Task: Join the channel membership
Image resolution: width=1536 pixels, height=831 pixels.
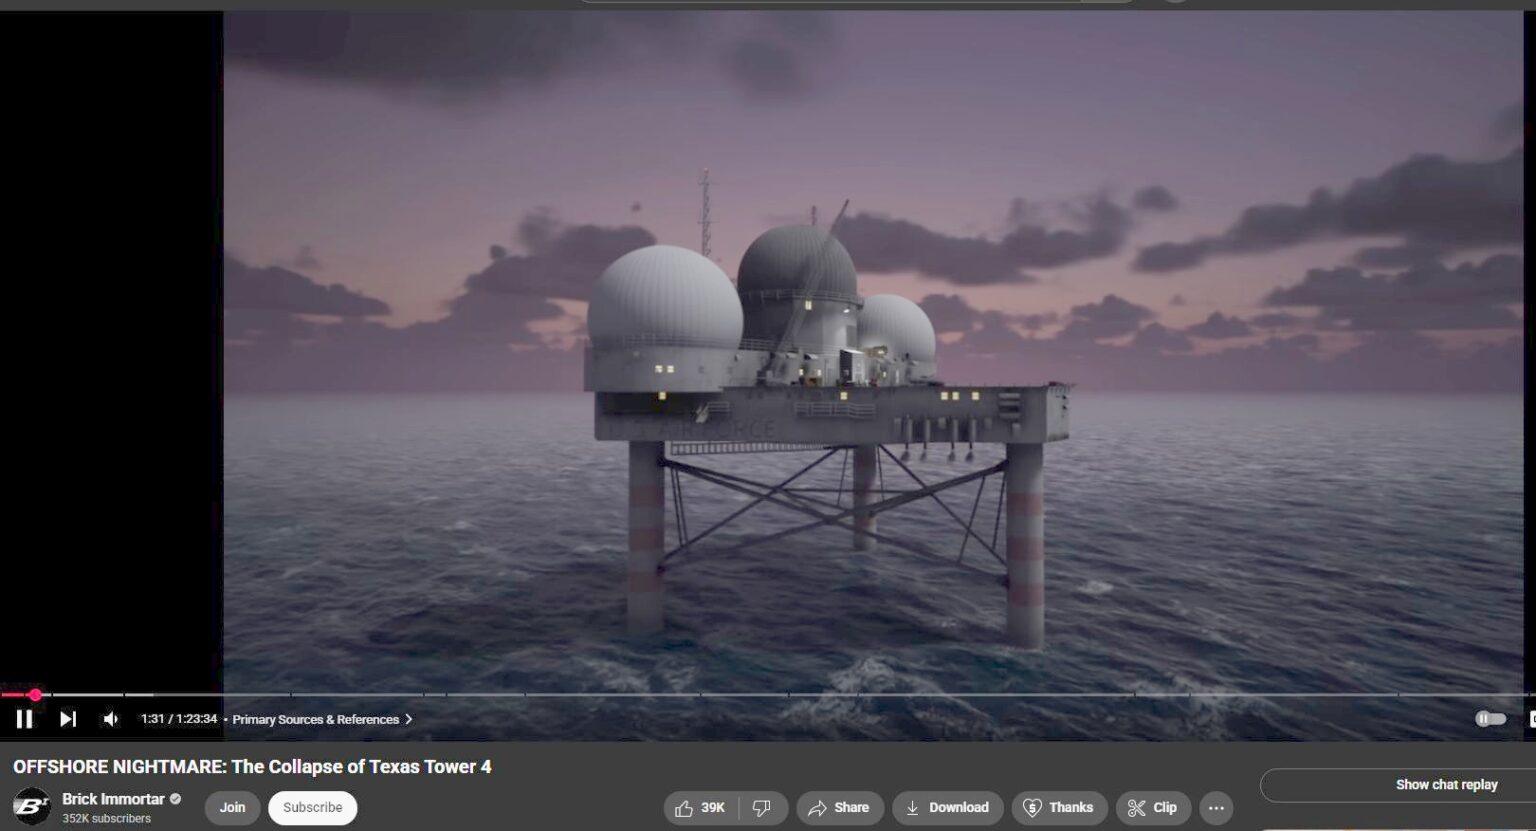Action: [x=232, y=808]
